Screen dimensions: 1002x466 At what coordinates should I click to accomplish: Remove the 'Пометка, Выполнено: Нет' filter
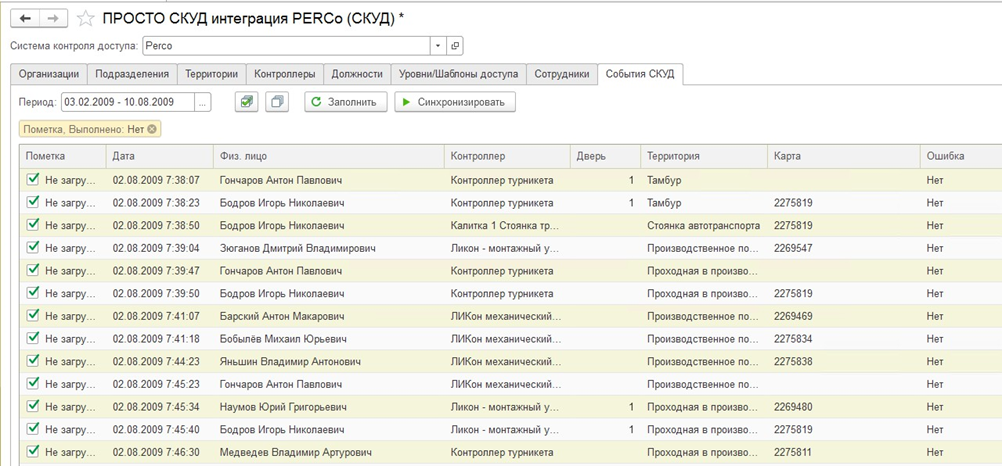152,129
